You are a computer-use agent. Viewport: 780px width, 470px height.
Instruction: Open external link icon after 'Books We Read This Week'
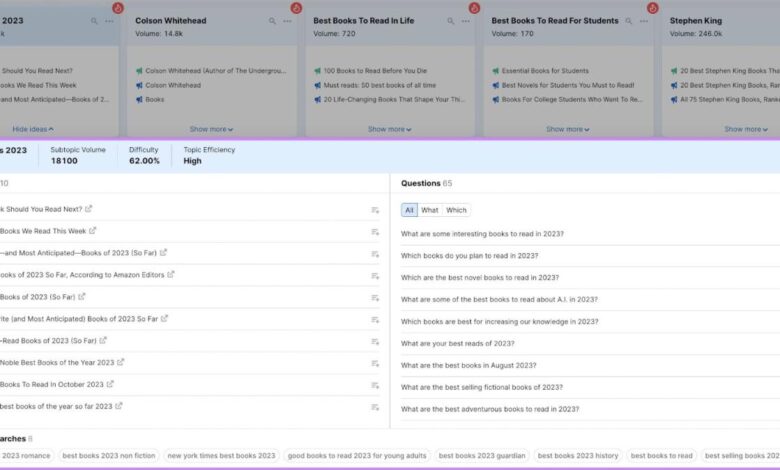93,231
